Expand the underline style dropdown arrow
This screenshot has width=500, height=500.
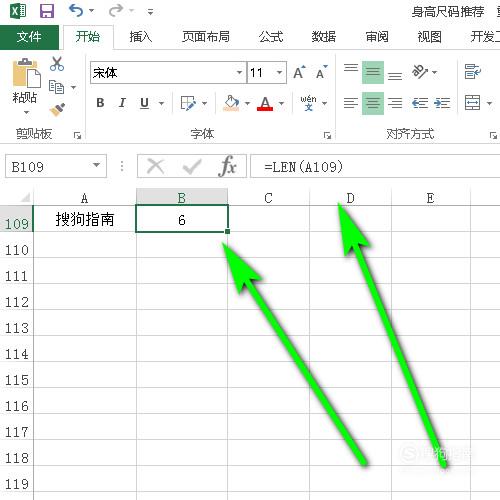click(161, 103)
